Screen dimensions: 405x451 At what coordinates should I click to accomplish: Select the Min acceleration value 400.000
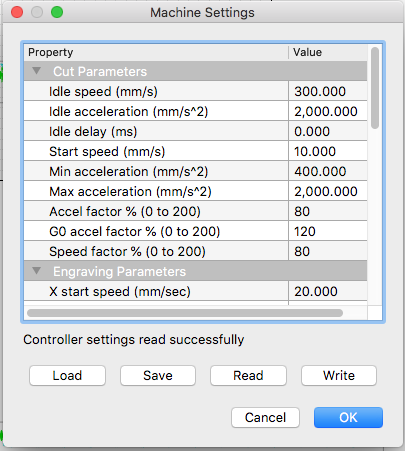(328, 171)
